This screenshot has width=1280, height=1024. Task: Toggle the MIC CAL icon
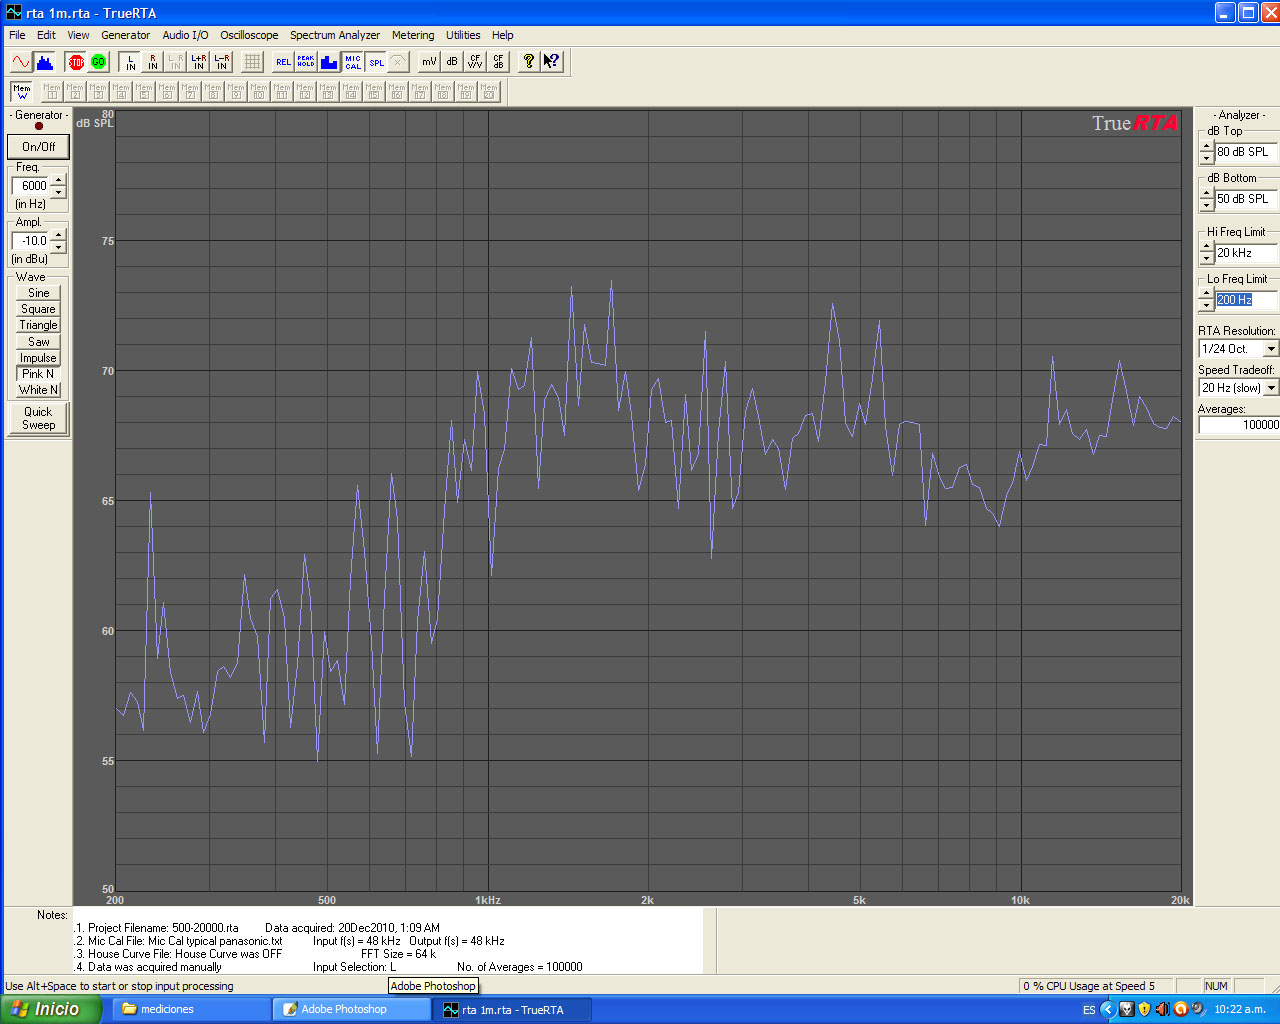[x=353, y=62]
